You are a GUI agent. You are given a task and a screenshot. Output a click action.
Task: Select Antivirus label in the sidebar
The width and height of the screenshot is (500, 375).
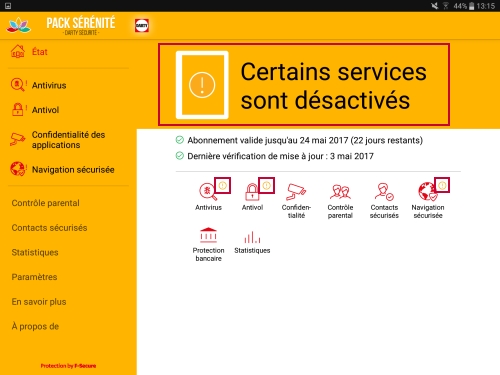pyautogui.click(x=49, y=85)
